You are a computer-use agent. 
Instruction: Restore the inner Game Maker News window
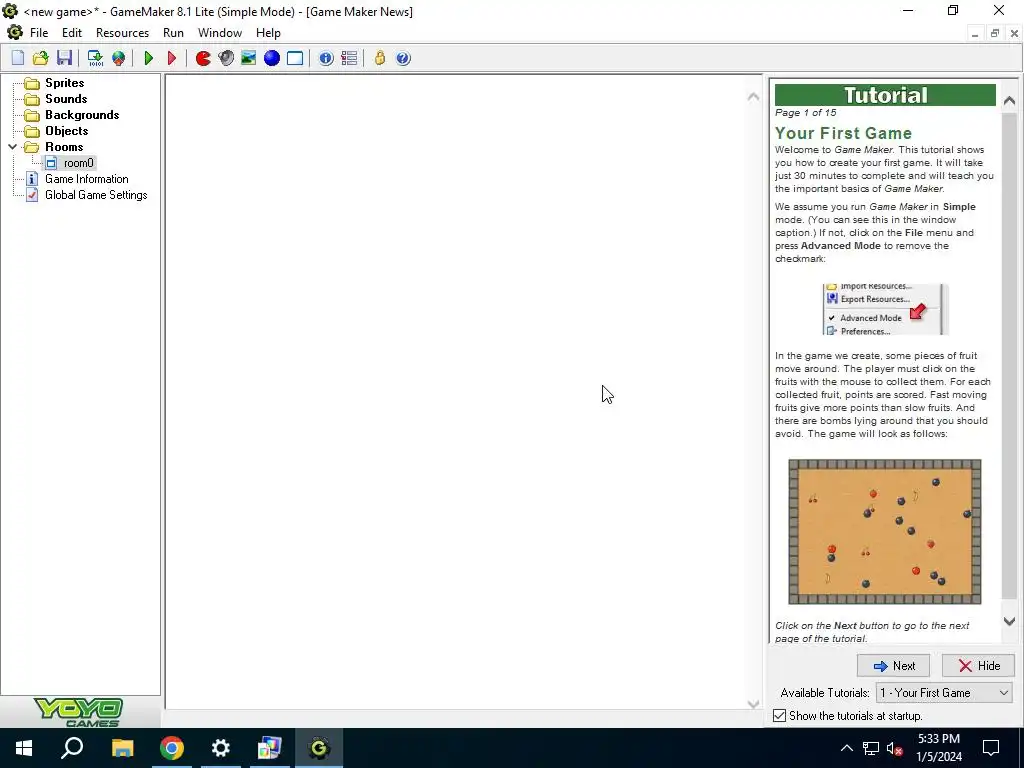click(x=995, y=33)
